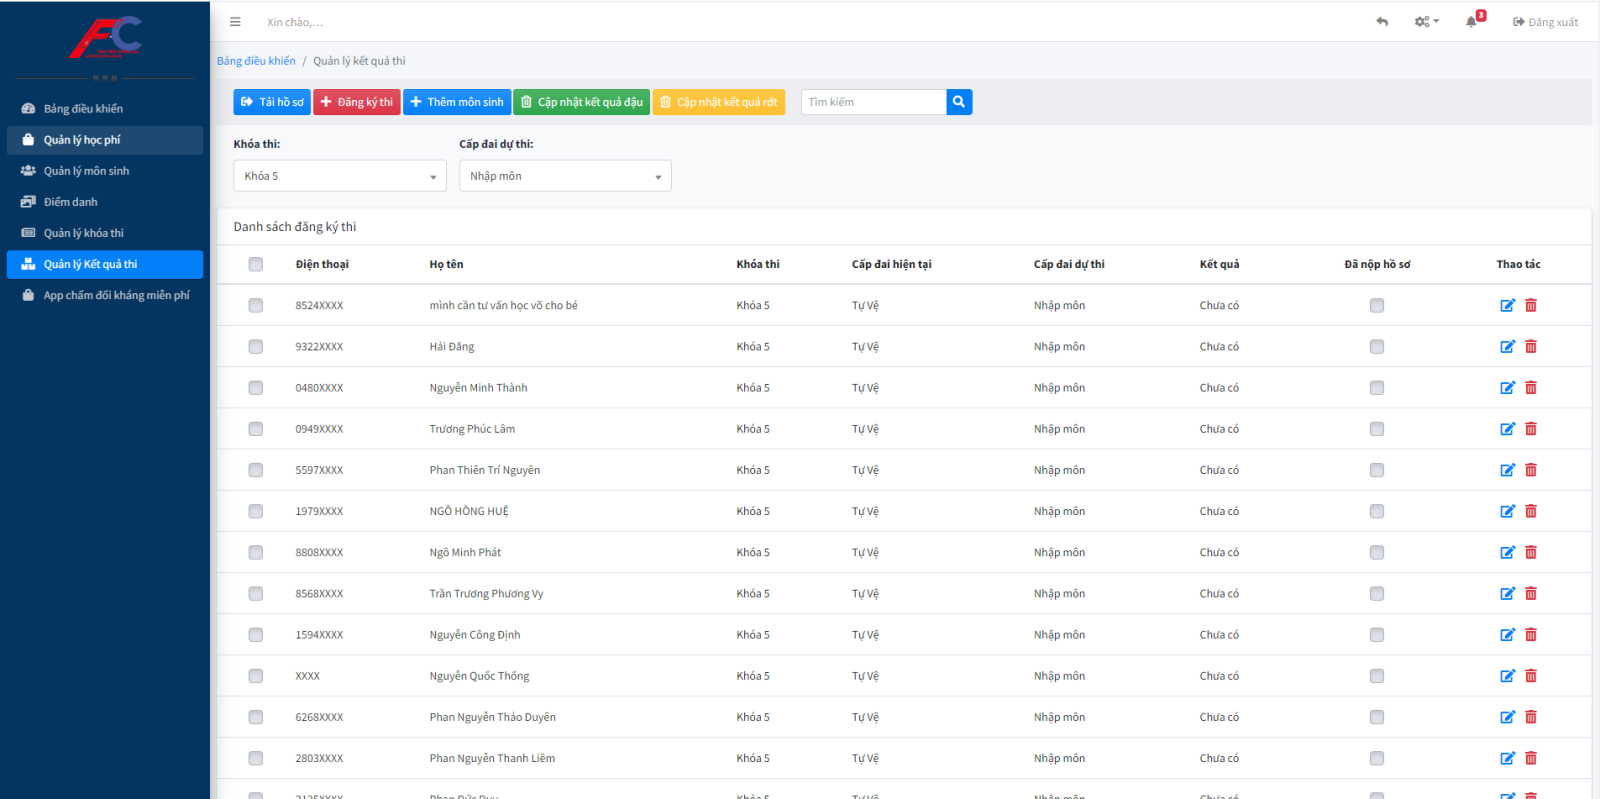Open the notification bell icon
Screen dimensions: 1600x799
coord(1471,22)
